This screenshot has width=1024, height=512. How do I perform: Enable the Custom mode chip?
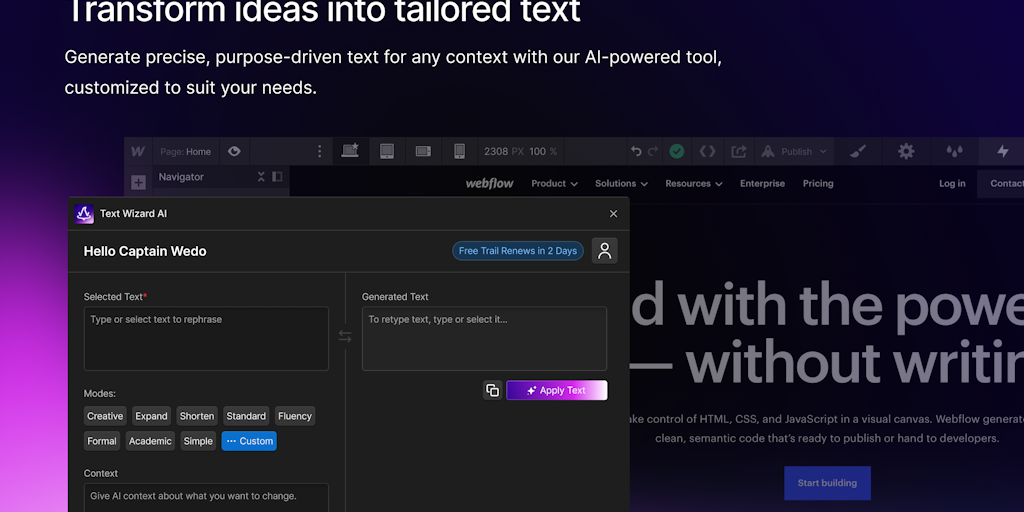click(x=249, y=441)
